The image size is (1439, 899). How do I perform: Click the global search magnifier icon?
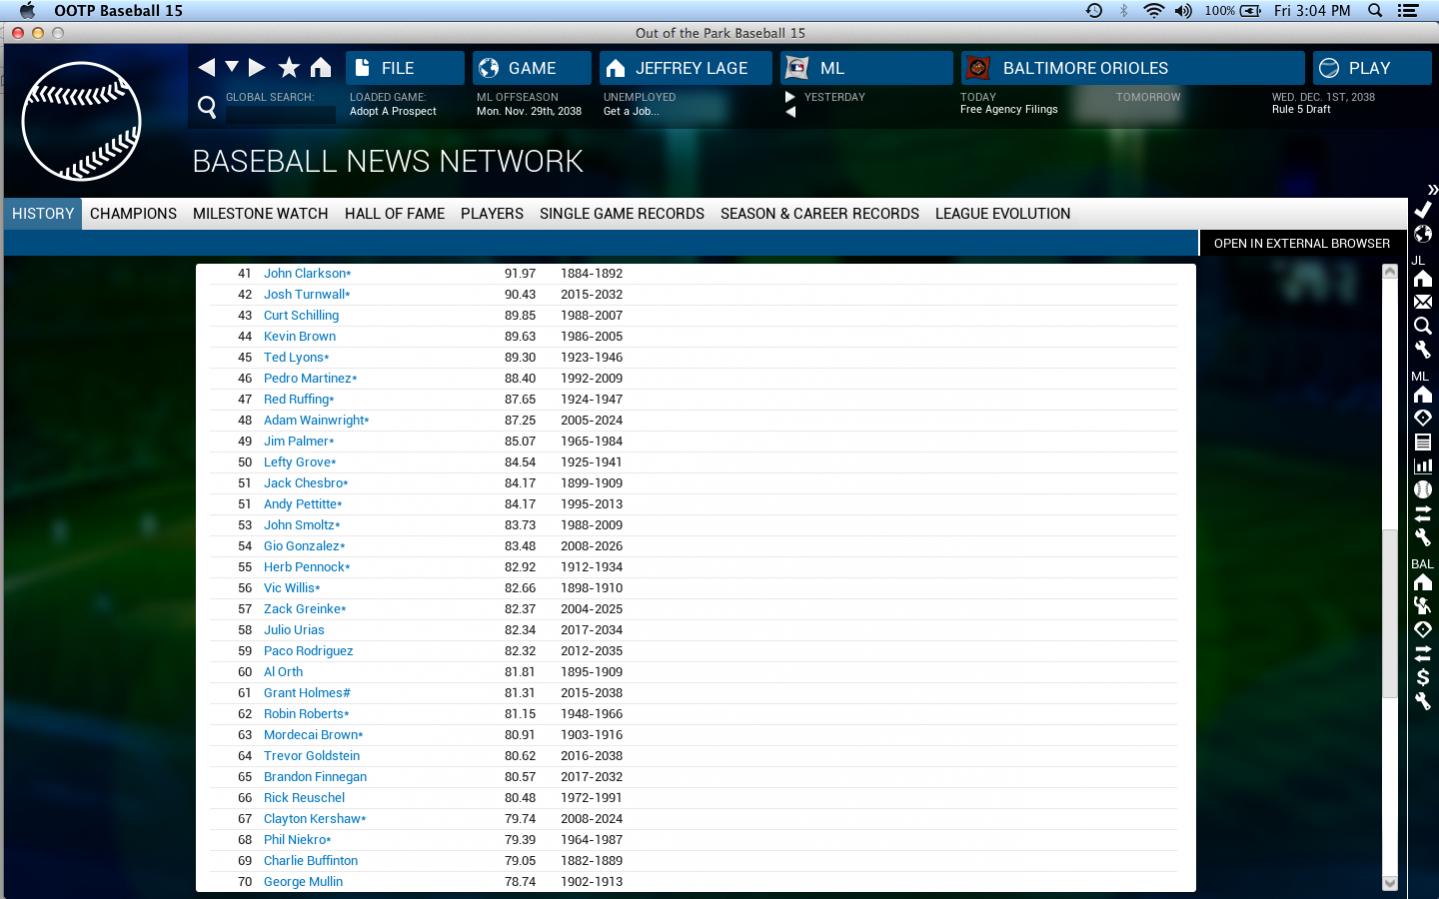pos(207,107)
